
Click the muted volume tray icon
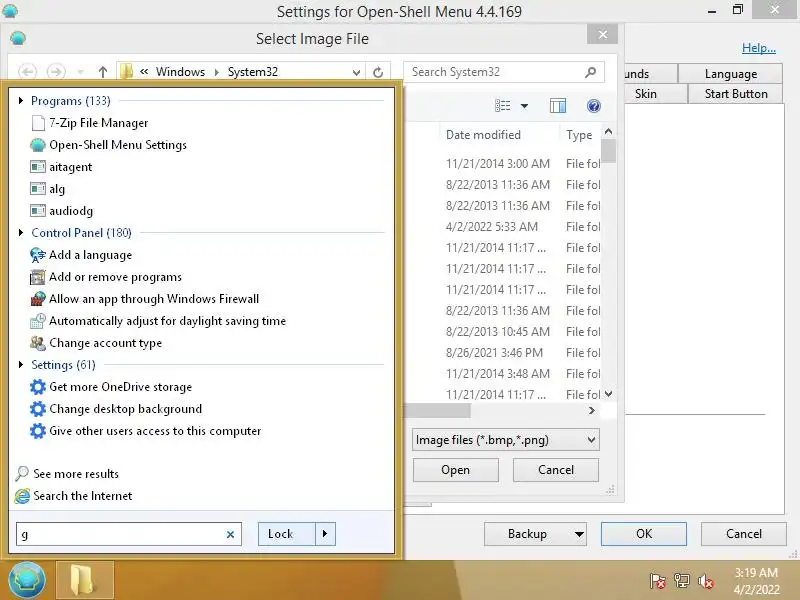click(x=706, y=581)
